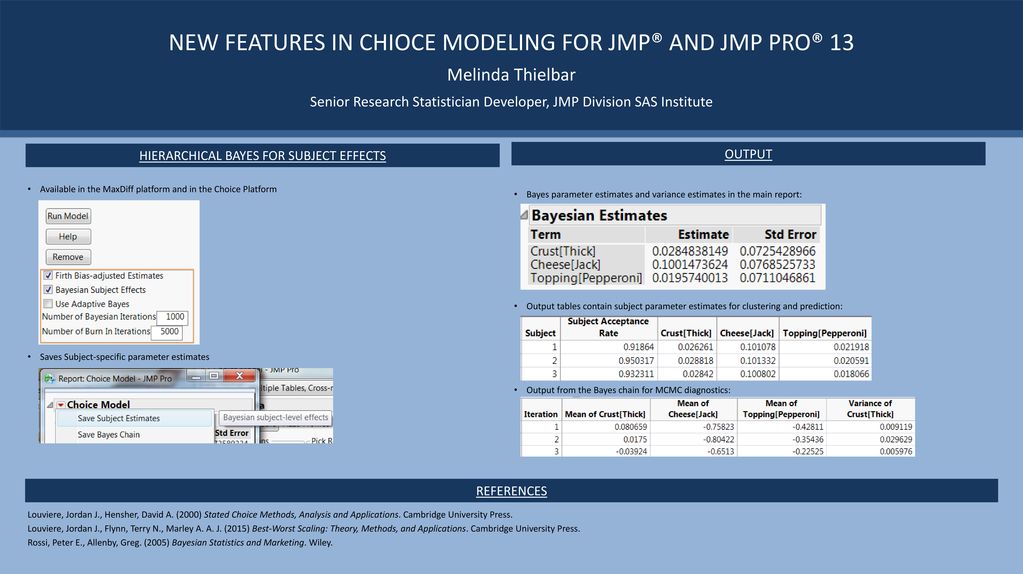The height and width of the screenshot is (574, 1023).
Task: Collapse the Choice Model outline disclosure triangle
Action: (x=50, y=405)
